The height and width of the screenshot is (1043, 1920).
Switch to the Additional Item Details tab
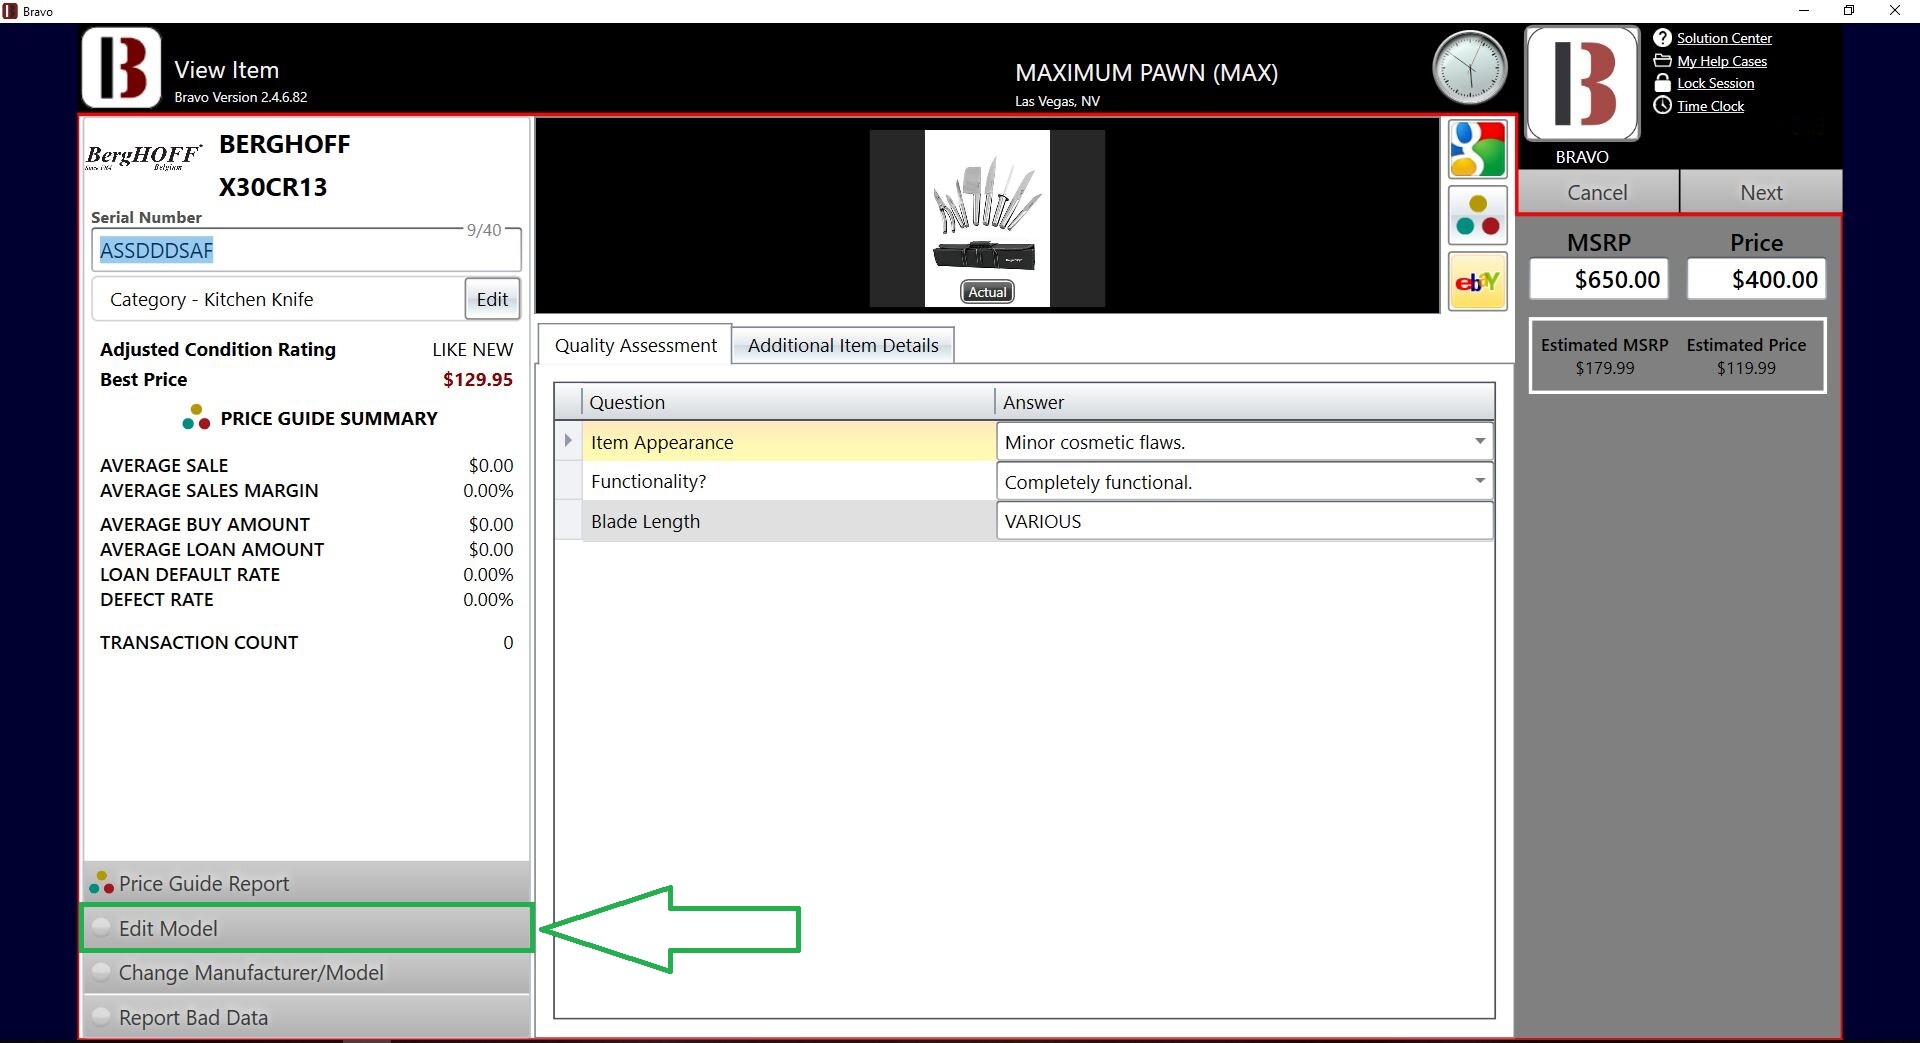point(843,345)
